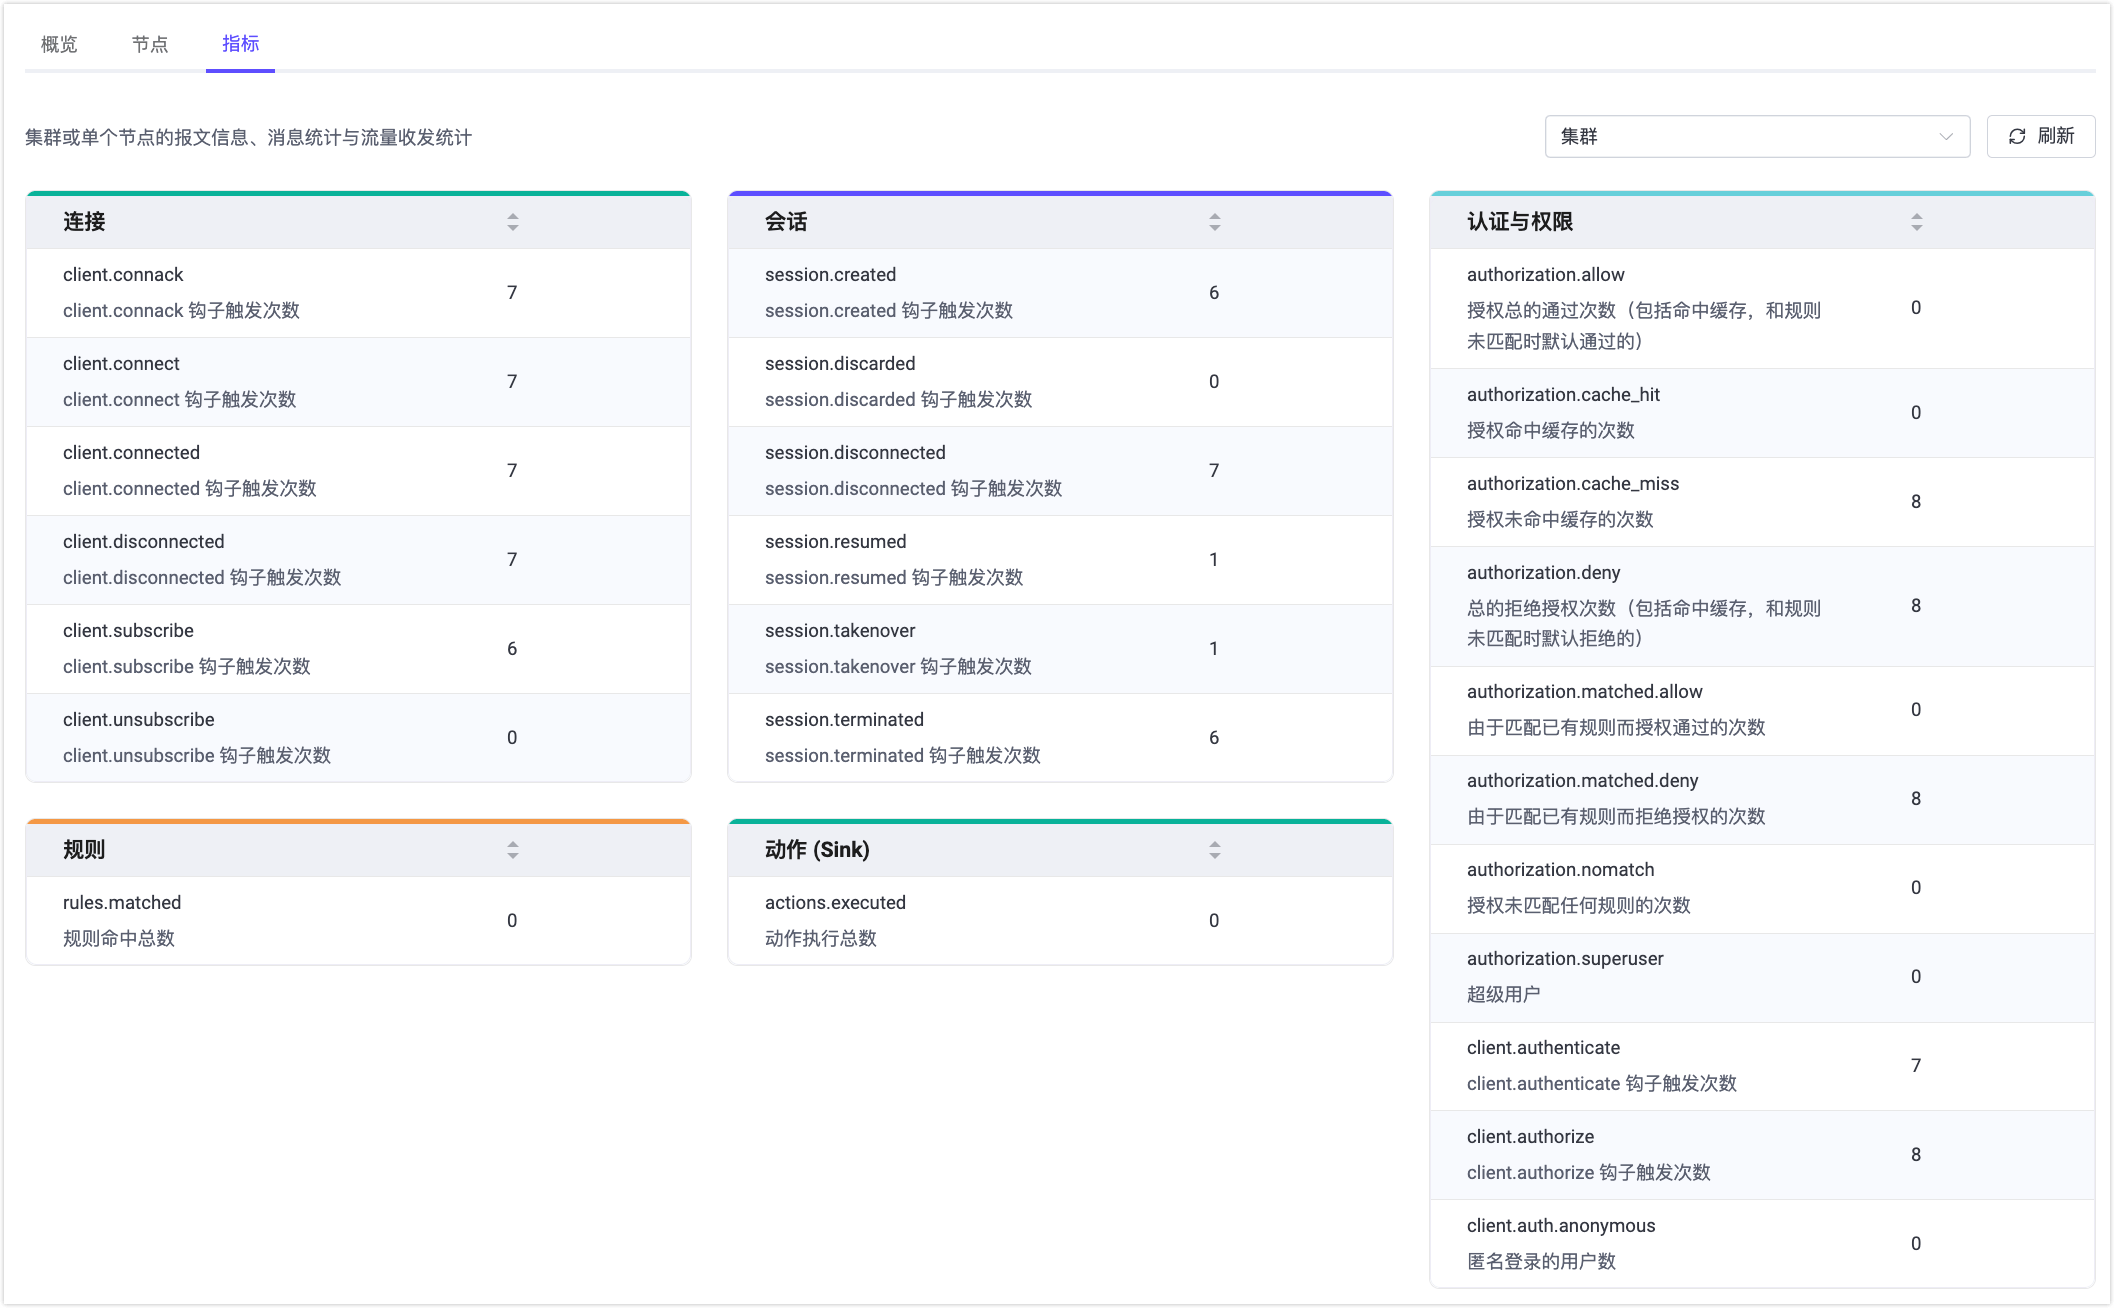Click the sort arrows next to 连接 header text

pyautogui.click(x=512, y=221)
